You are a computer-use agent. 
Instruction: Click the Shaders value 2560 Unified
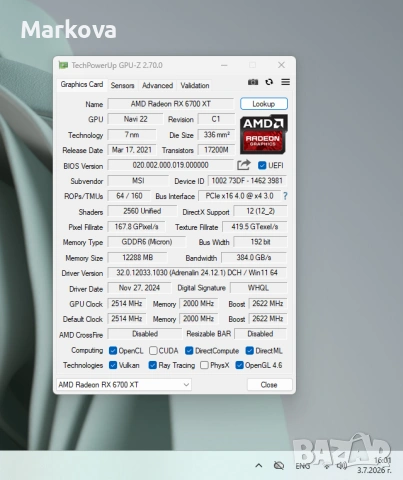142,211
